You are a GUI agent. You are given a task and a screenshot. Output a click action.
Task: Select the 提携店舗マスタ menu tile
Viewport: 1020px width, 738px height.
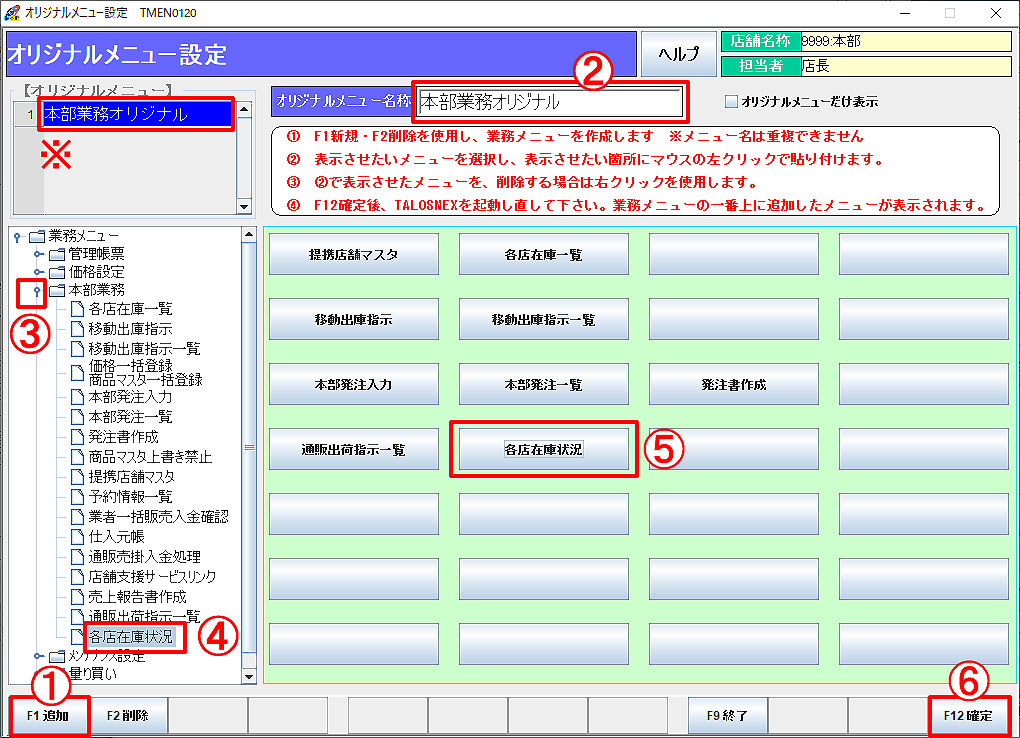point(353,254)
